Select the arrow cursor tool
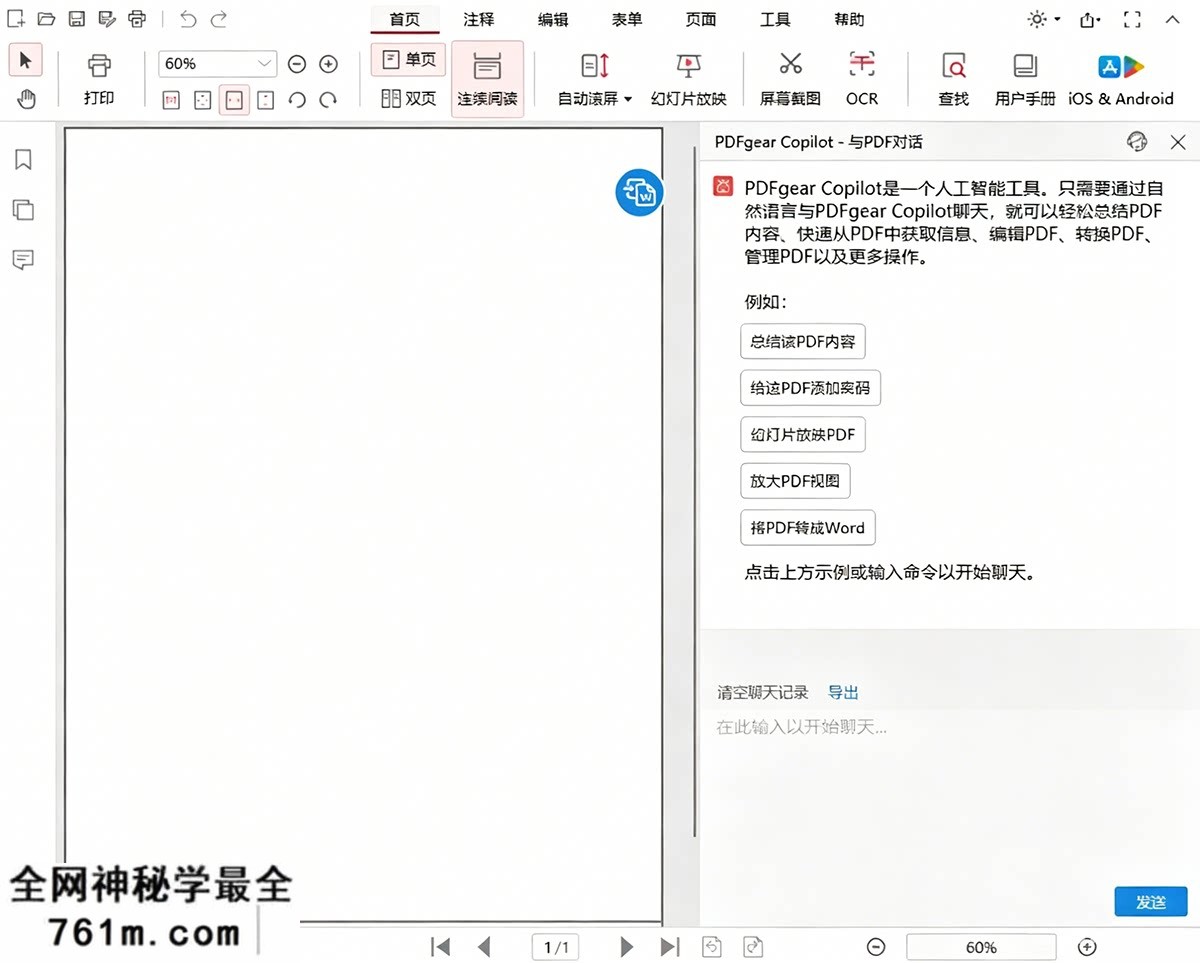The width and height of the screenshot is (1200, 963). 25,60
